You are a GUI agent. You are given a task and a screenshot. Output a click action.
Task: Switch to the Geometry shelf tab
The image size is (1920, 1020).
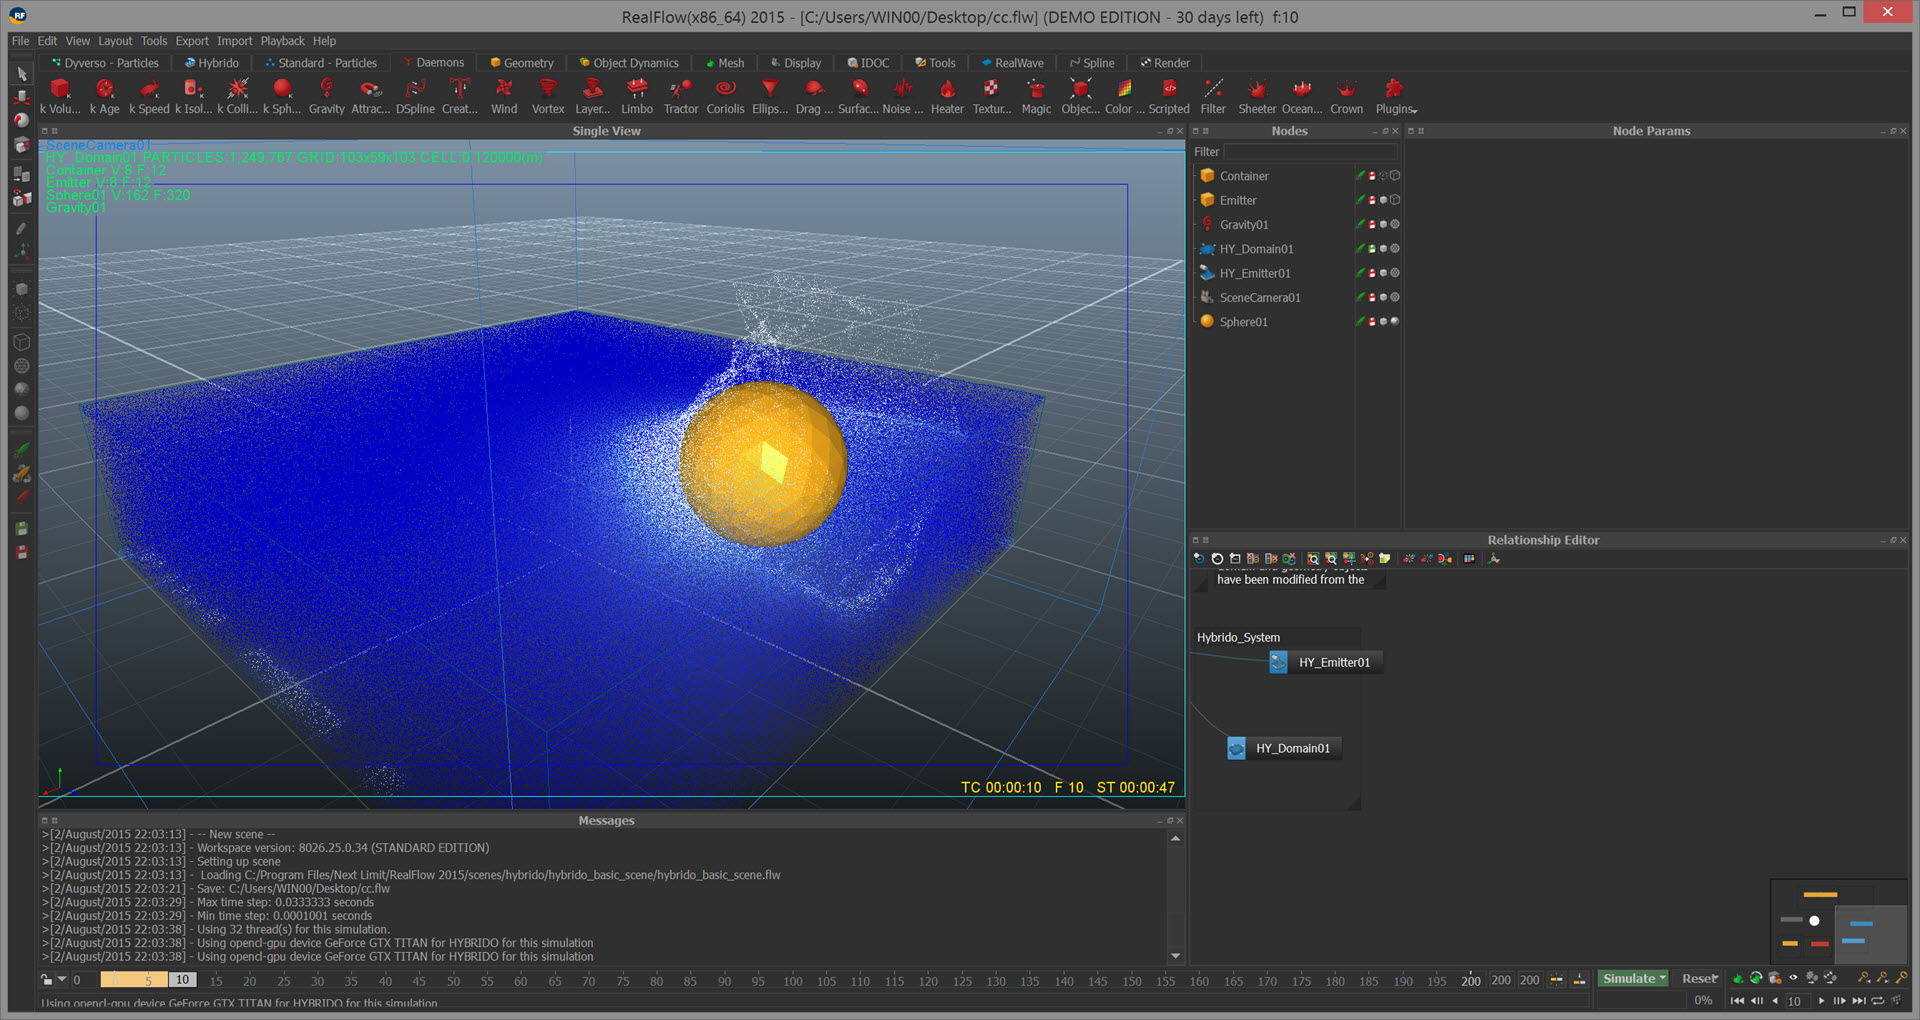point(521,63)
